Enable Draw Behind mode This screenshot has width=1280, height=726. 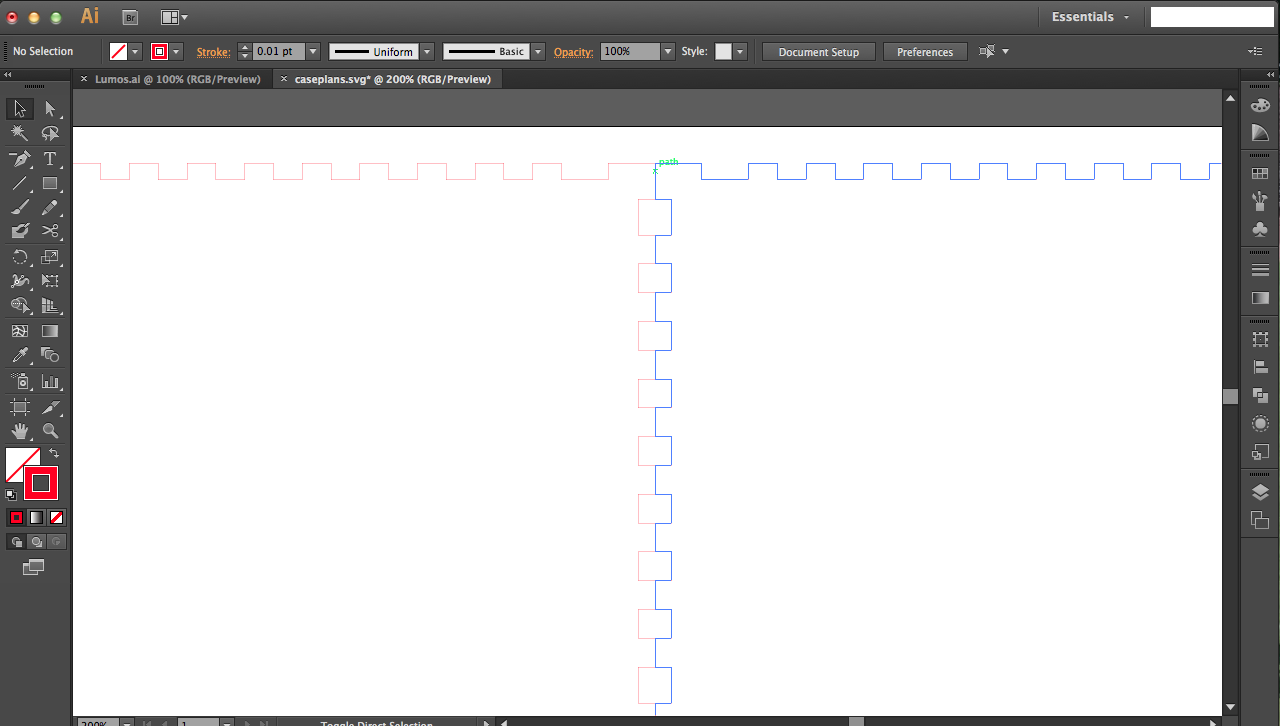pyautogui.click(x=36, y=542)
